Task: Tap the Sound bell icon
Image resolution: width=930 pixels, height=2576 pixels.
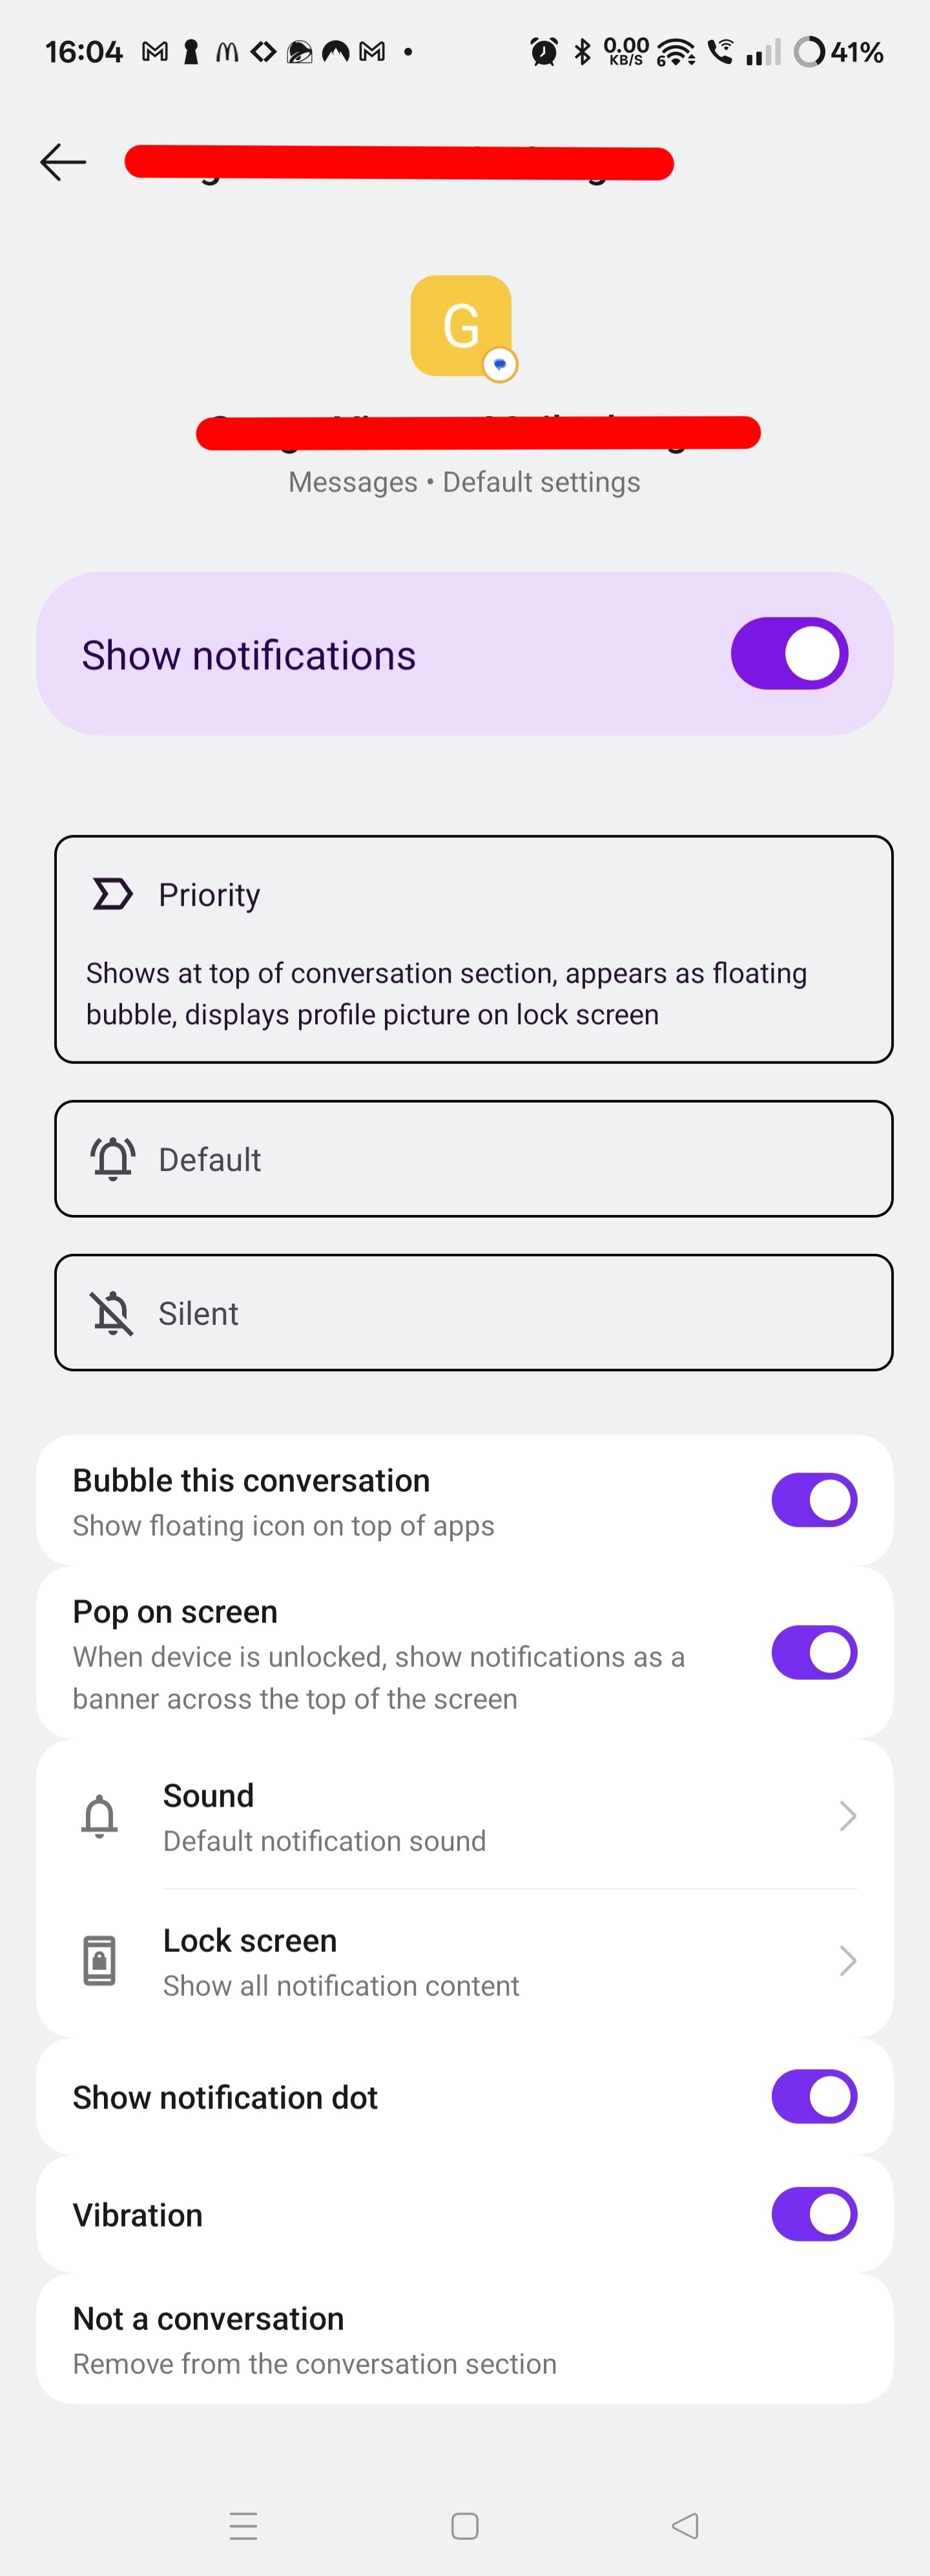Action: [99, 1816]
